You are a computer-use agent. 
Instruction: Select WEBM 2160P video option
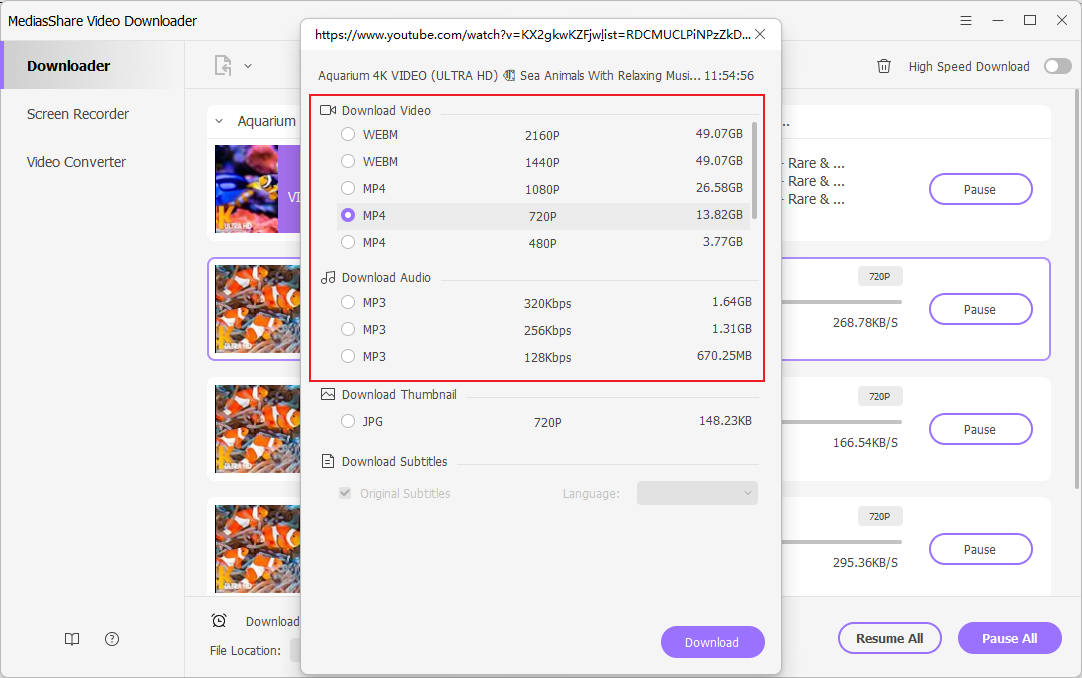tap(348, 134)
